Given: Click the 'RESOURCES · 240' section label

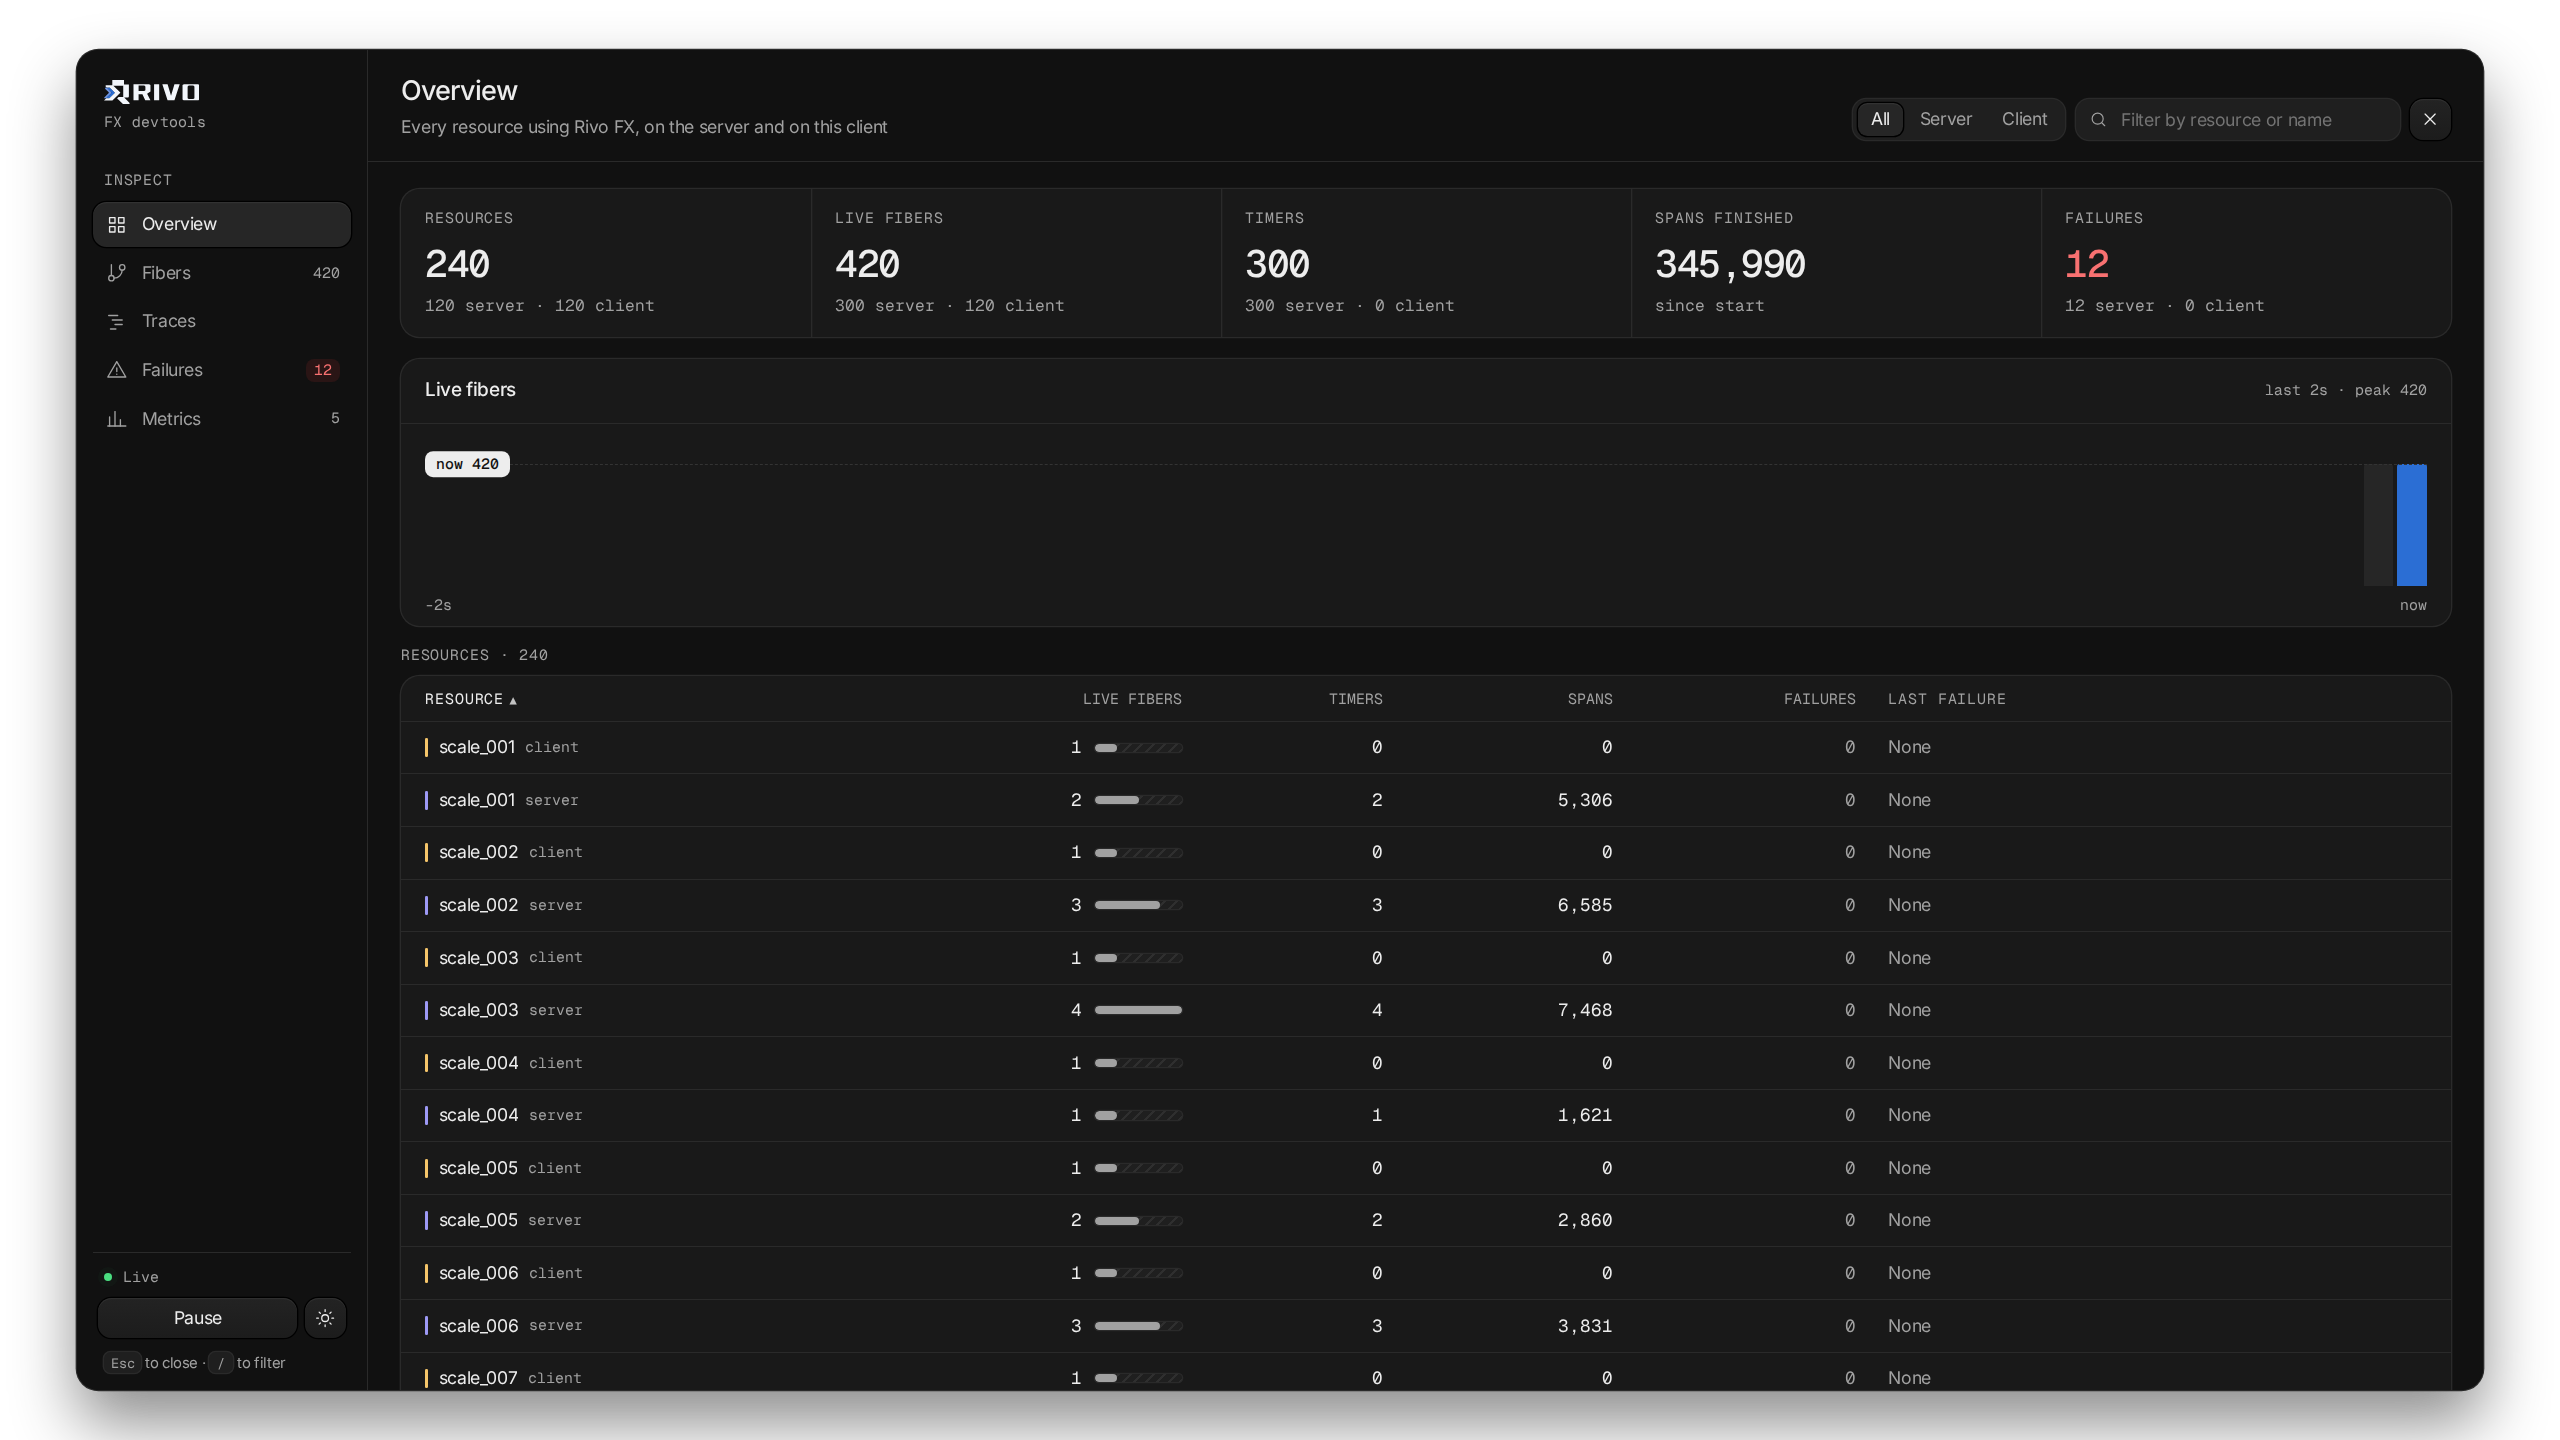Looking at the screenshot, I should (474, 655).
